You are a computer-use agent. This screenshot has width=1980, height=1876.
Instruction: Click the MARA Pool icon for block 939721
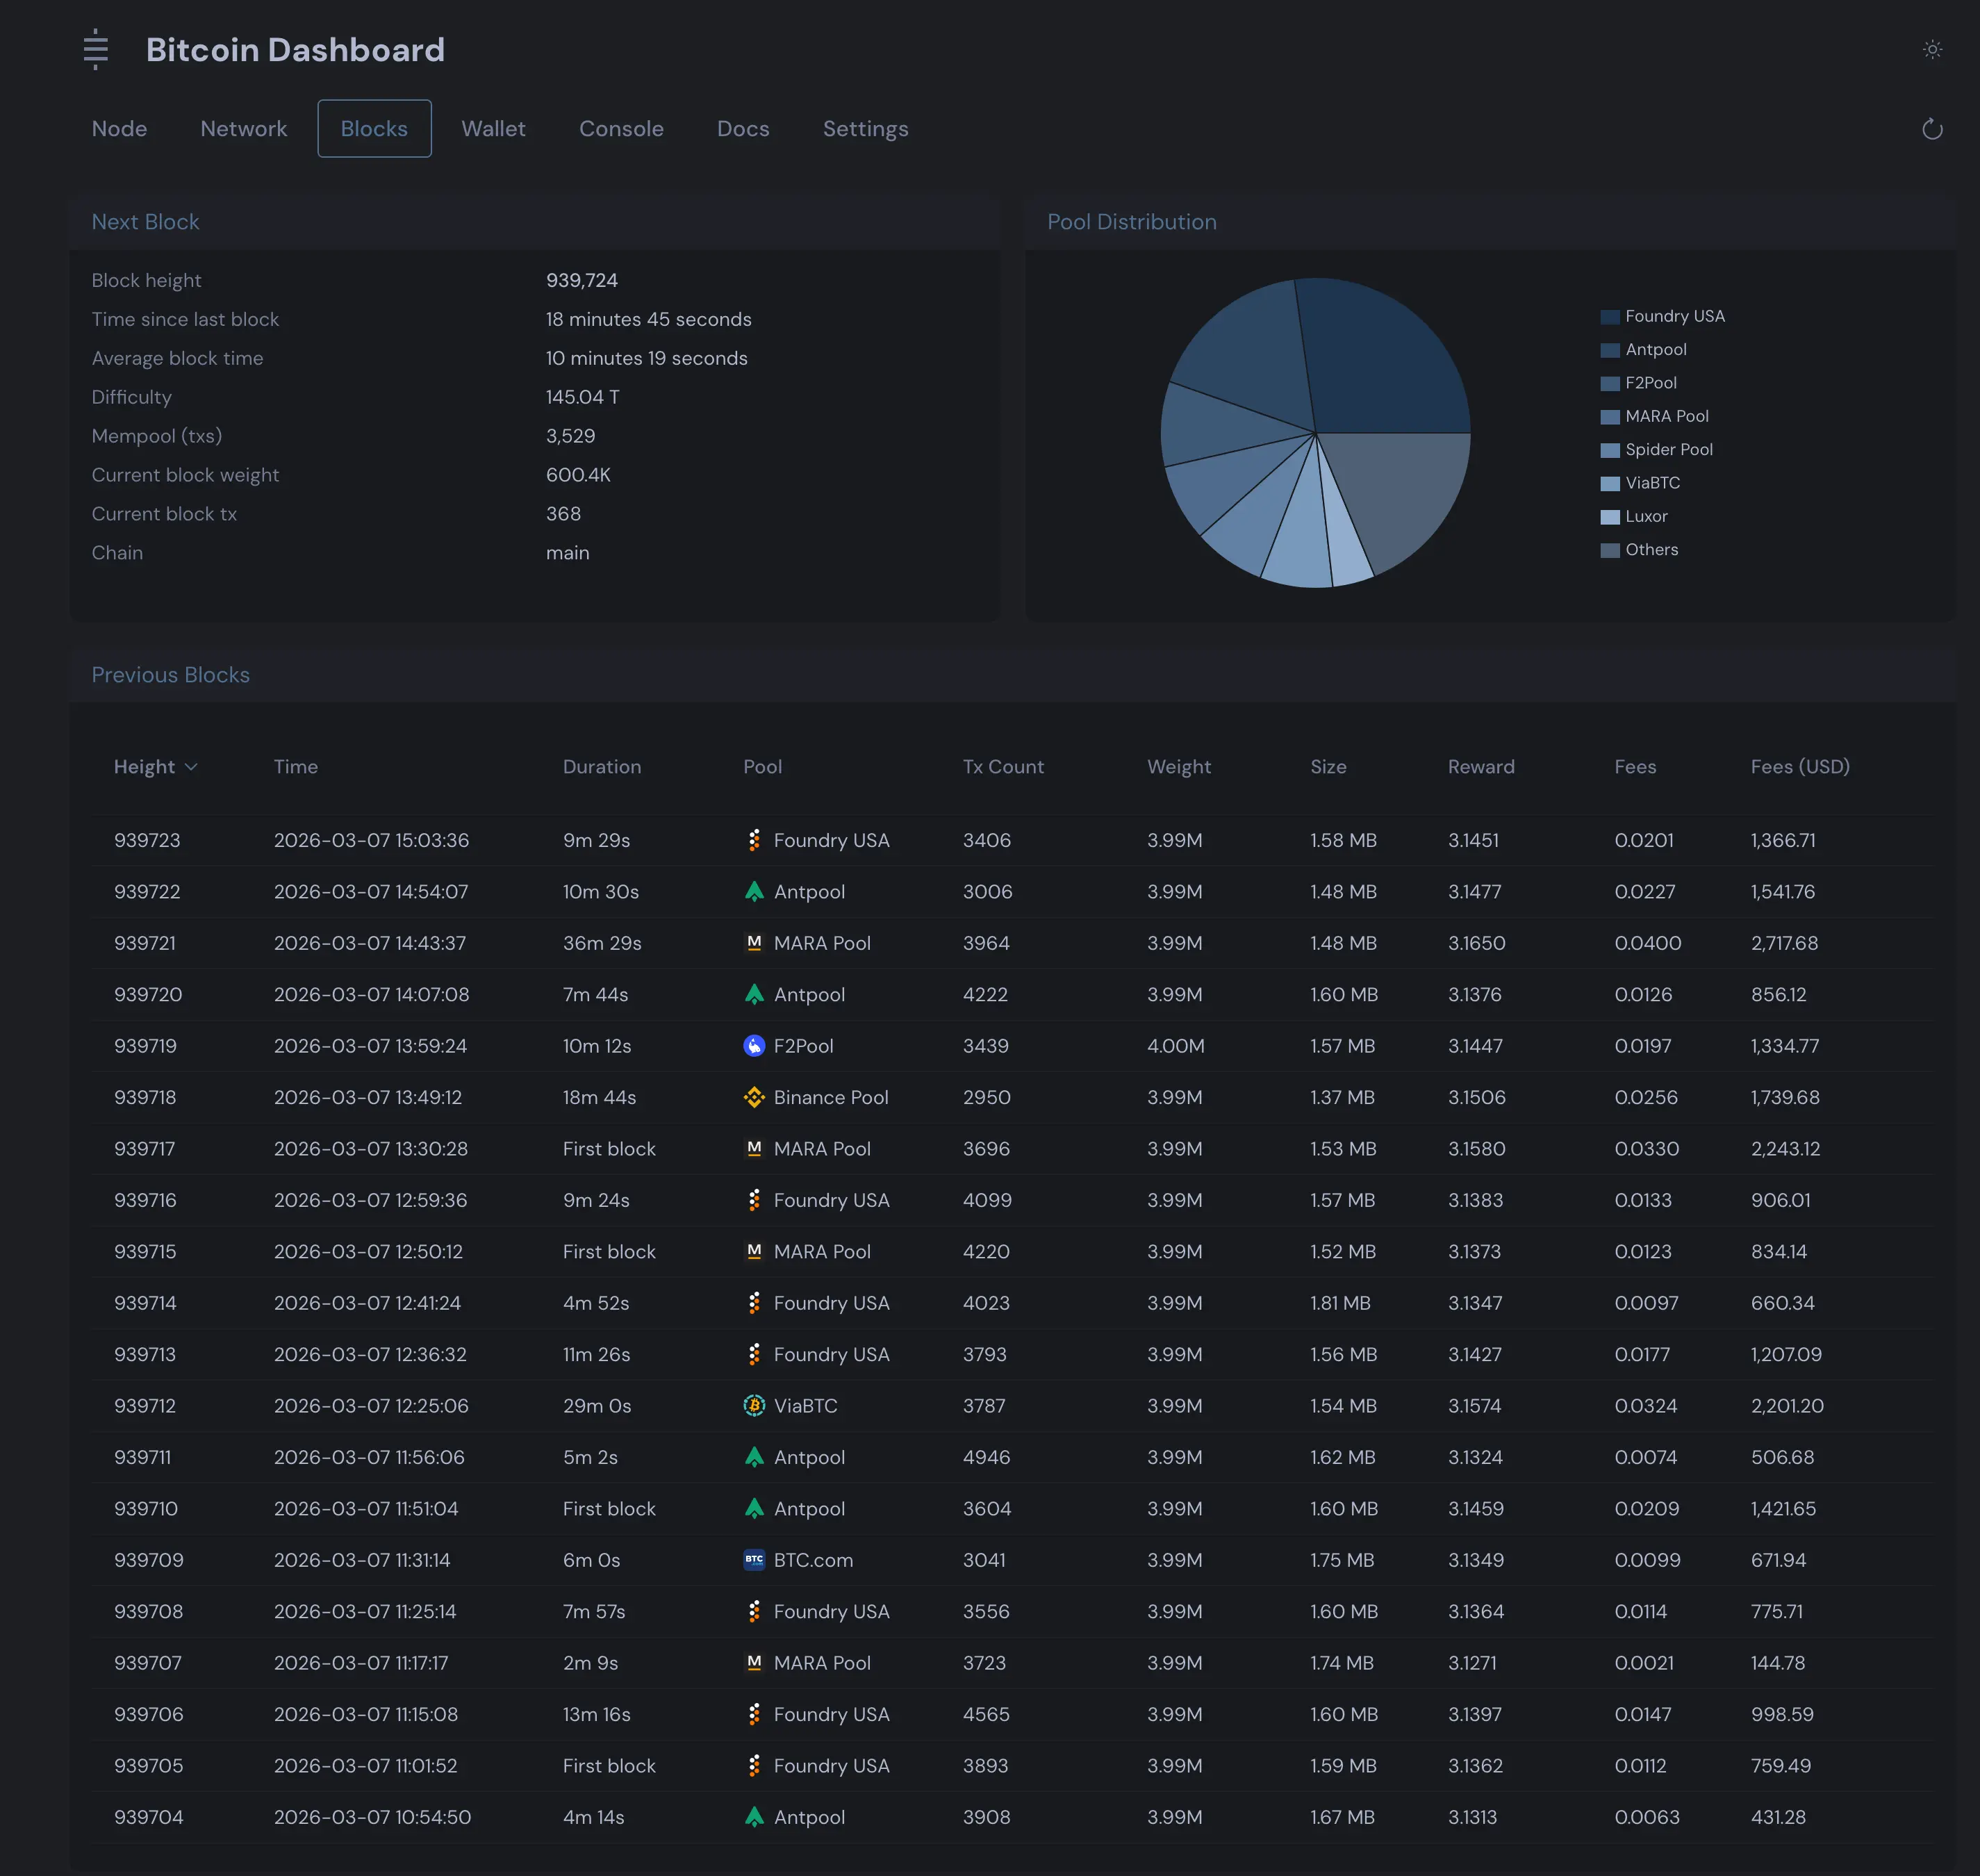click(x=753, y=942)
